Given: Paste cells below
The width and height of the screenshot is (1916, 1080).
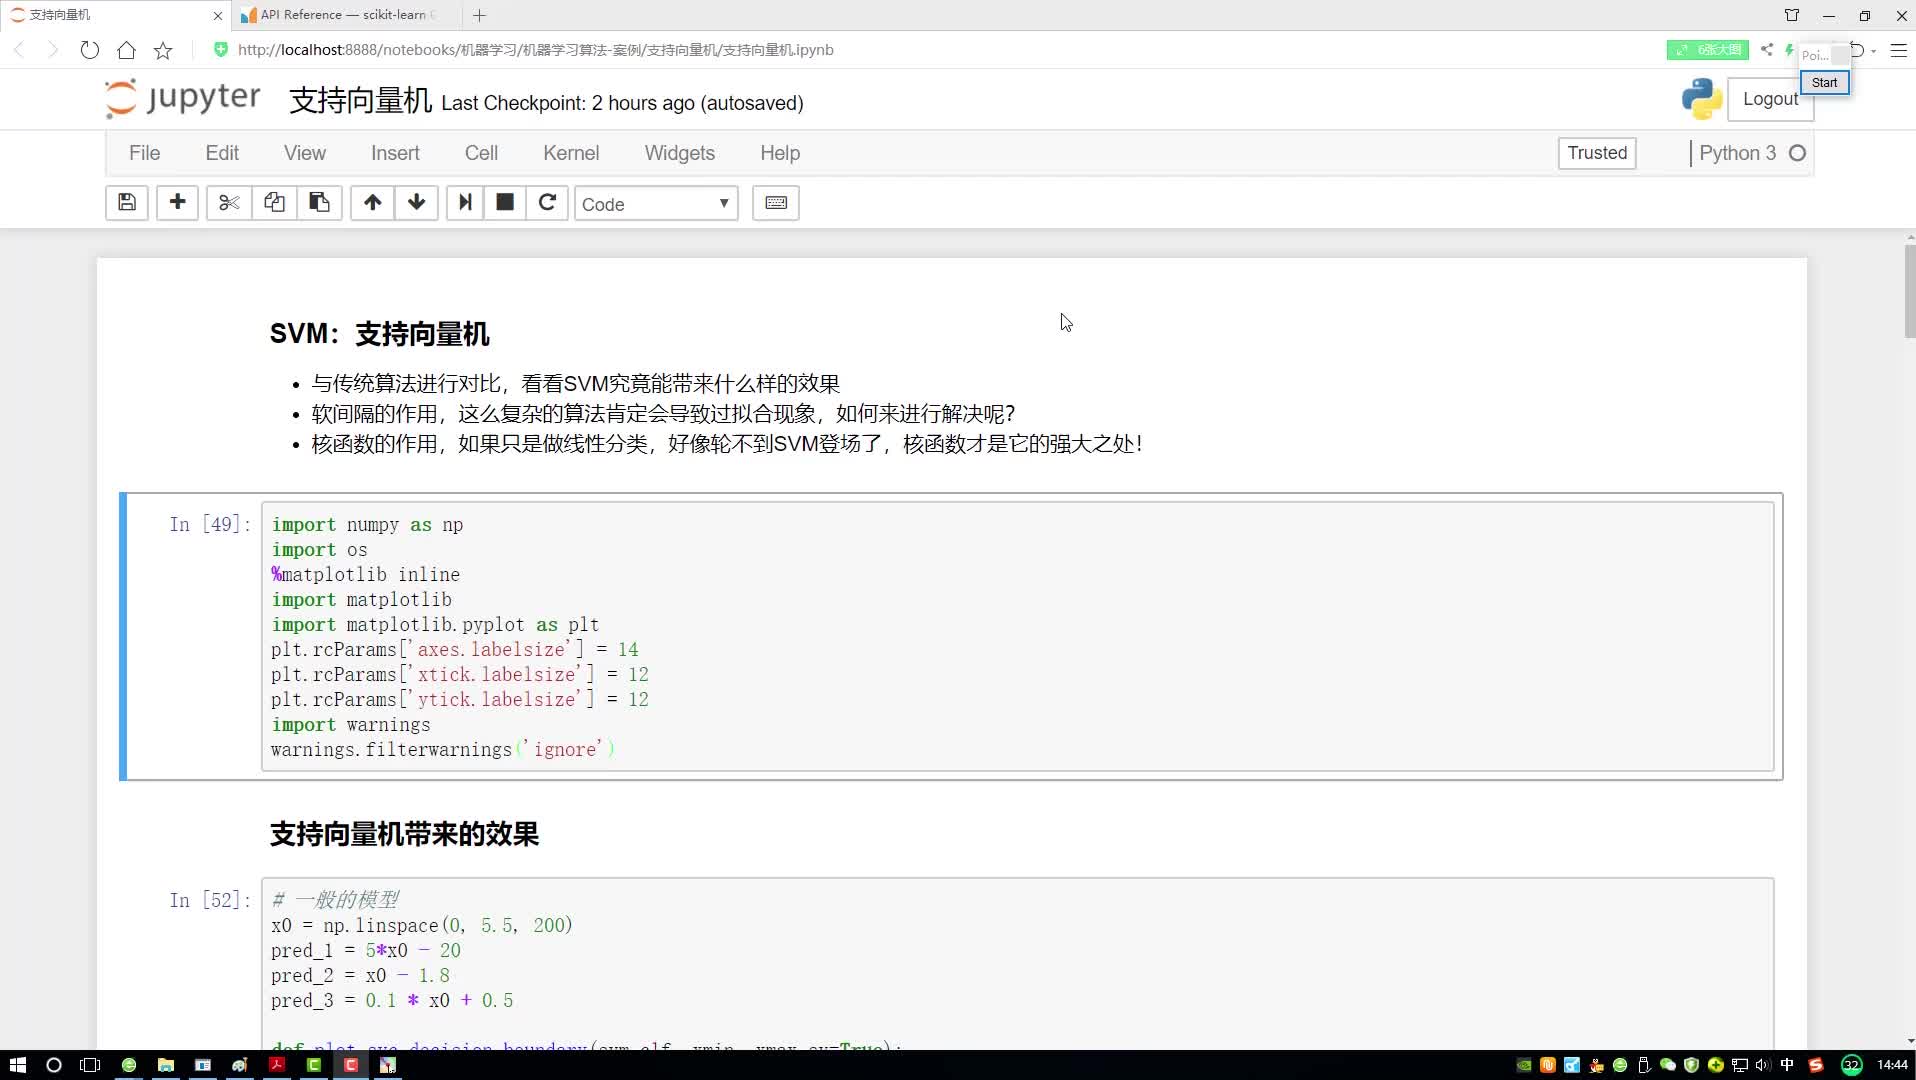Looking at the screenshot, I should (x=319, y=203).
